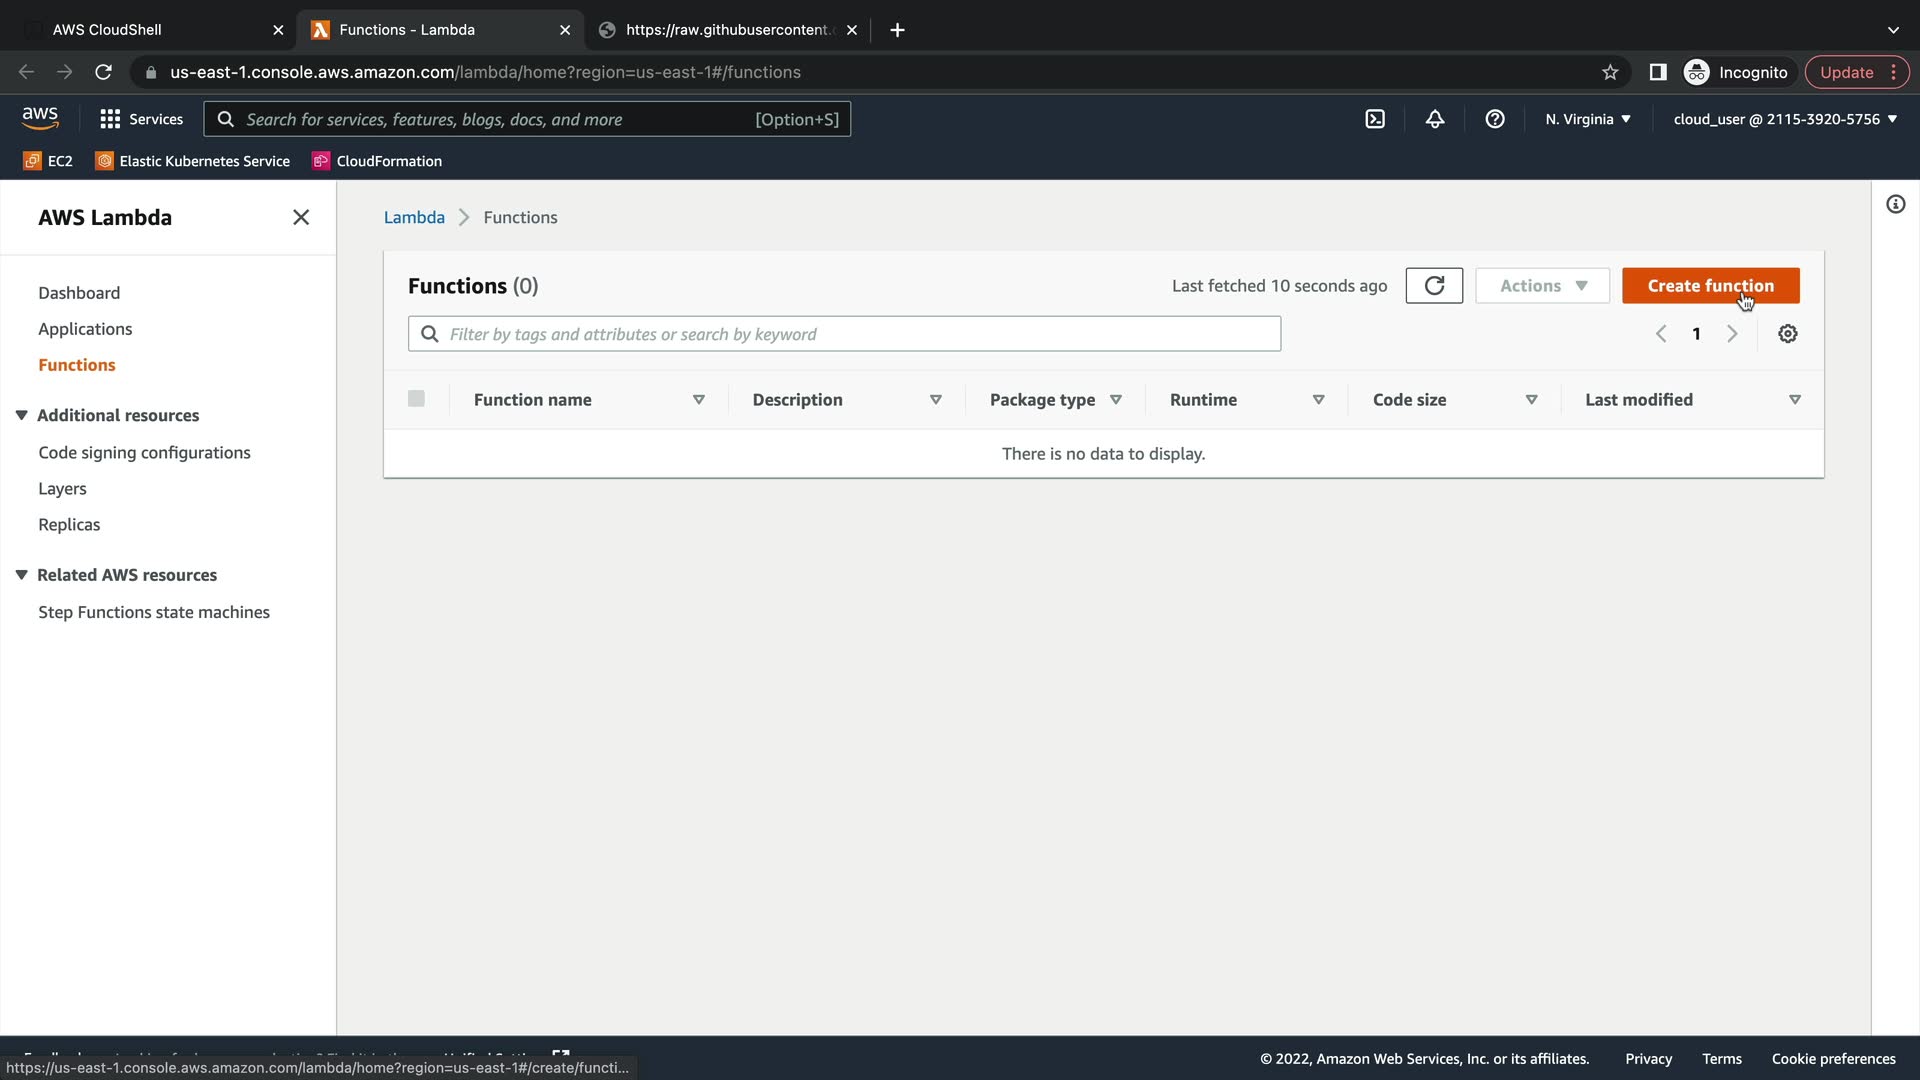Open the info panel icon at right edge
Image resolution: width=1920 pixels, height=1080 pixels.
tap(1896, 205)
